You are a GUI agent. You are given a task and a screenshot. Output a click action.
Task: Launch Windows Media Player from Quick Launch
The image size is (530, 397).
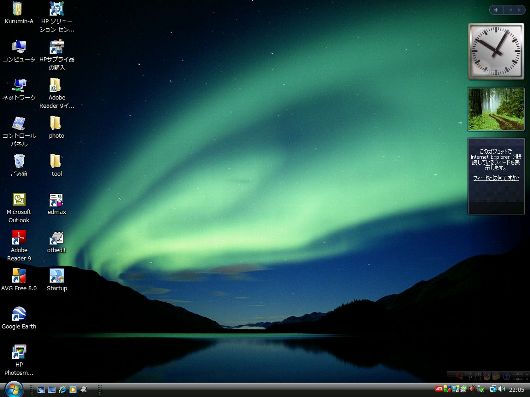pyautogui.click(x=73, y=390)
